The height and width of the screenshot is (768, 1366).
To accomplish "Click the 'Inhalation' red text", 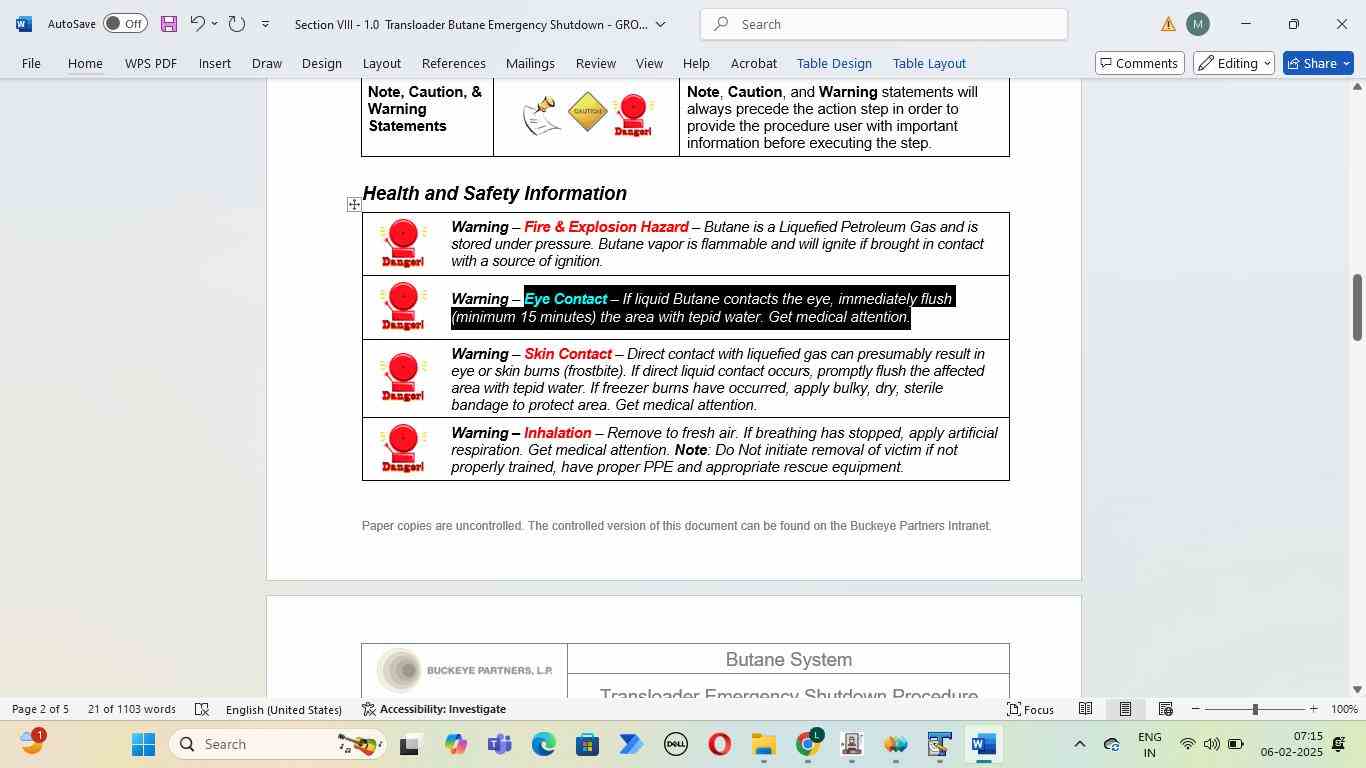I will click(558, 433).
